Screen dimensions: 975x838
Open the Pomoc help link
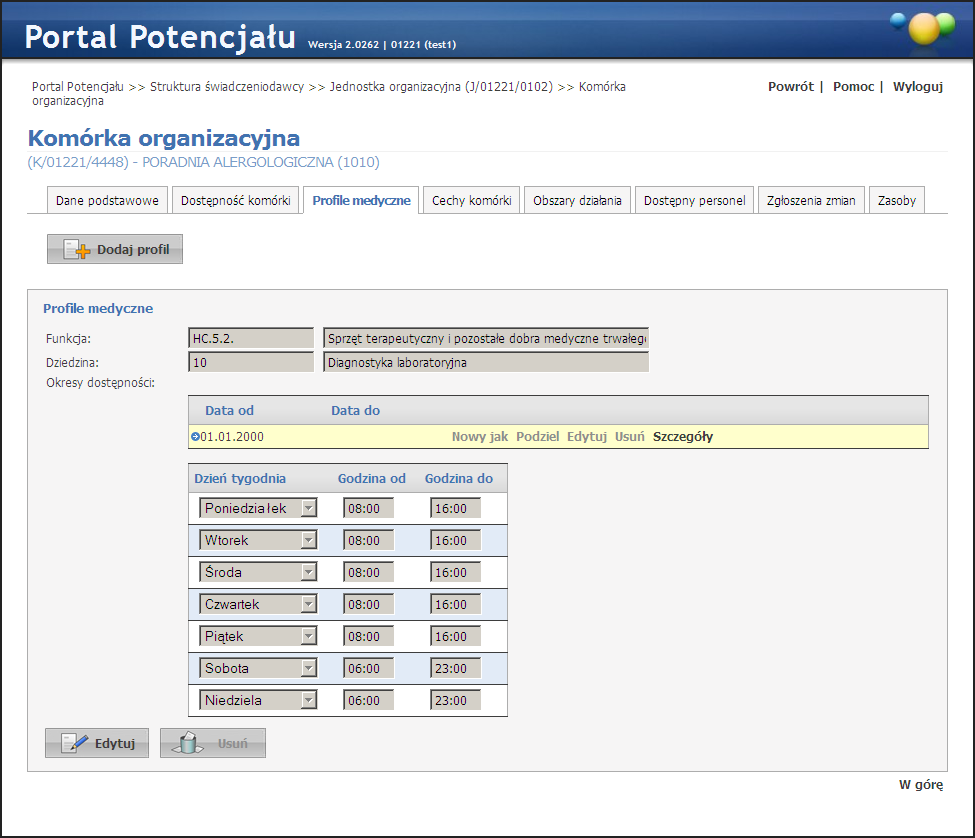(853, 87)
